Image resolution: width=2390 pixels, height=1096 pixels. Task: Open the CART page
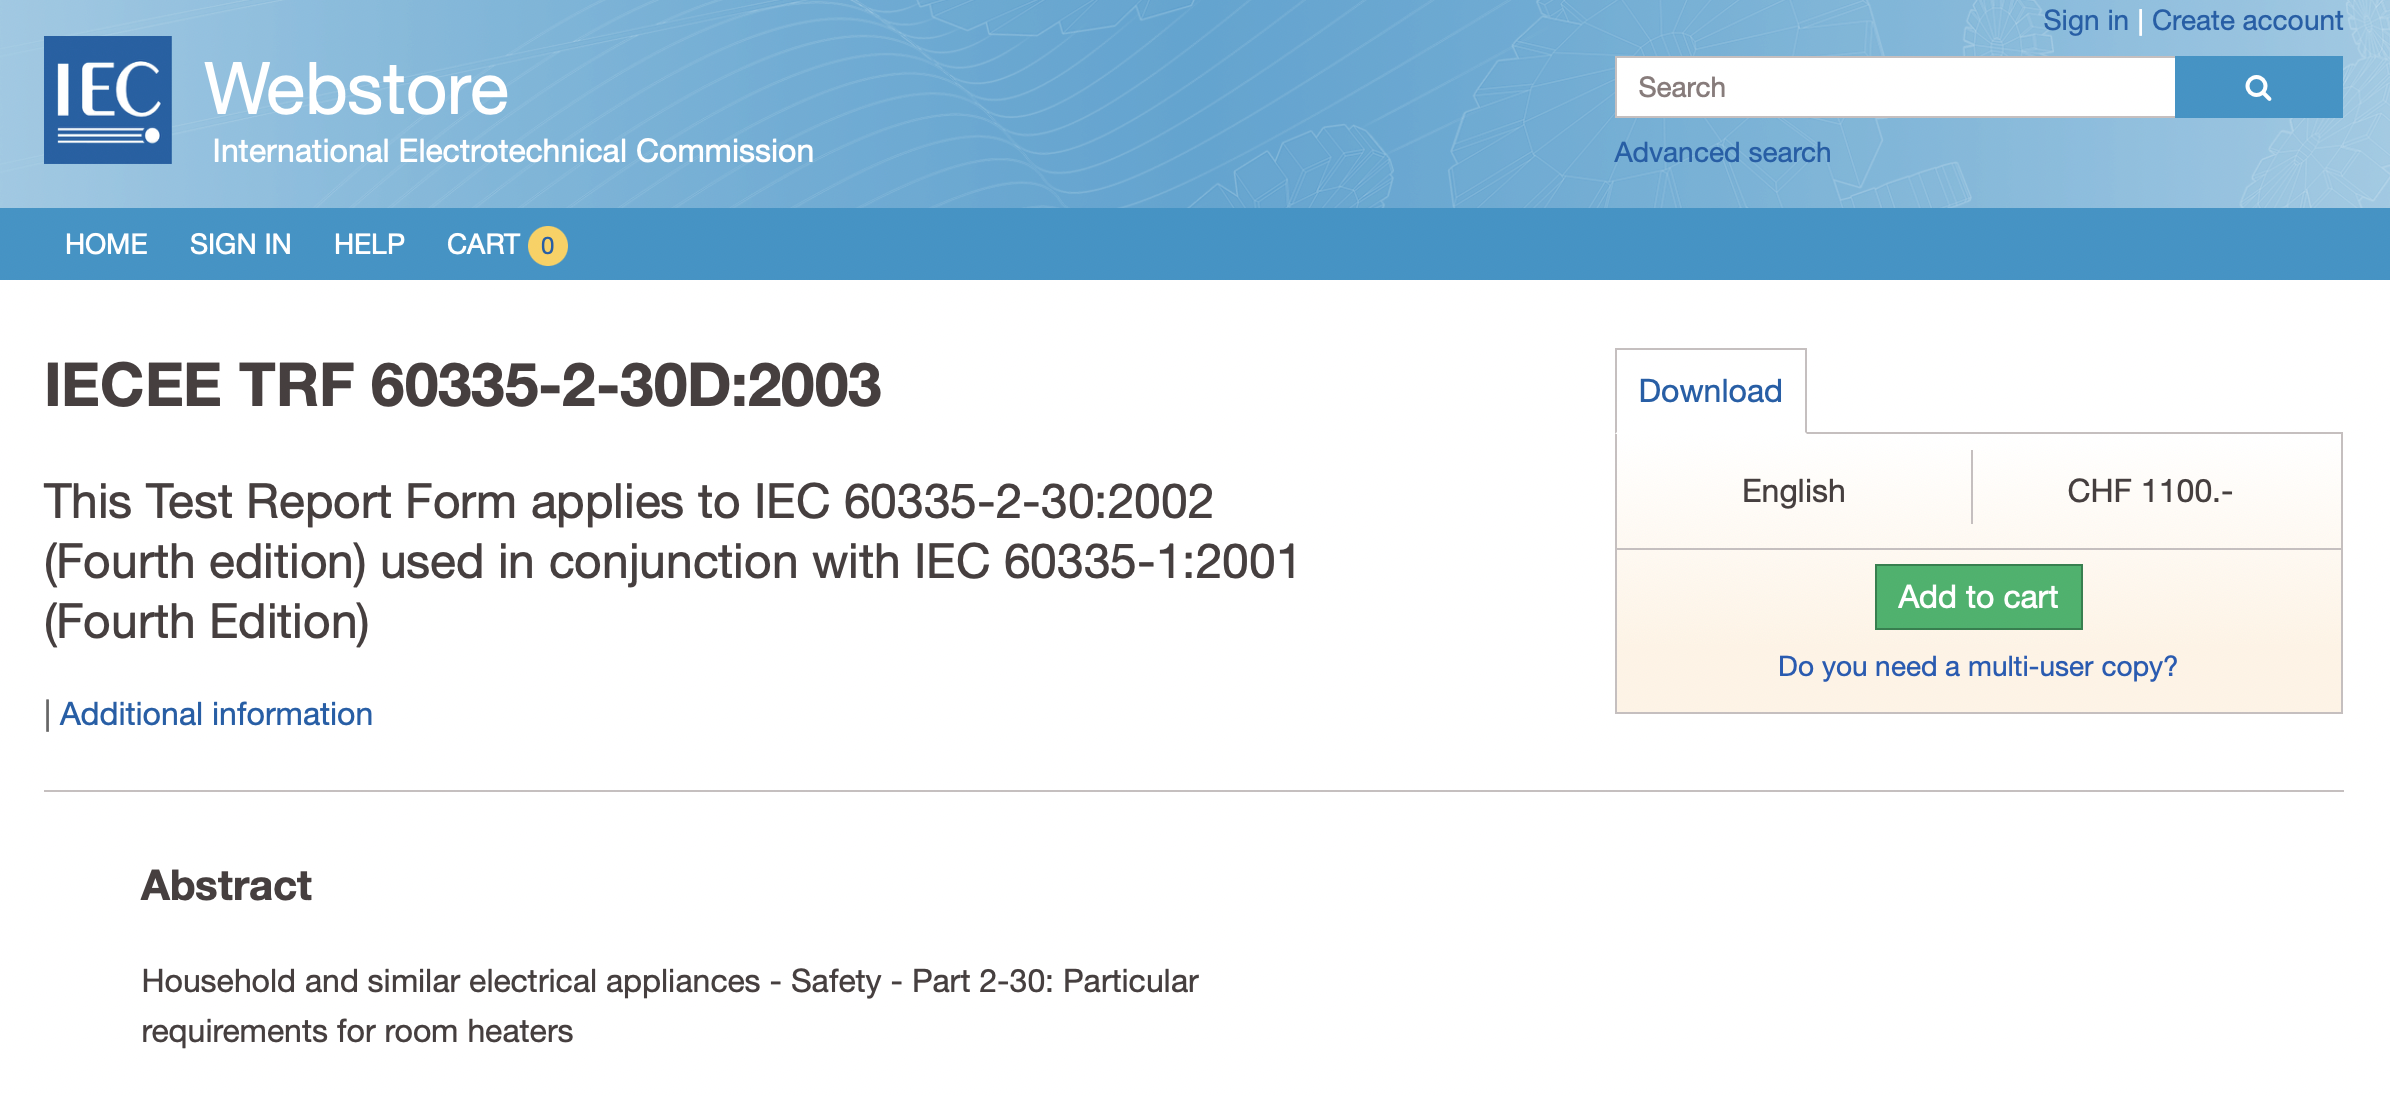484,244
